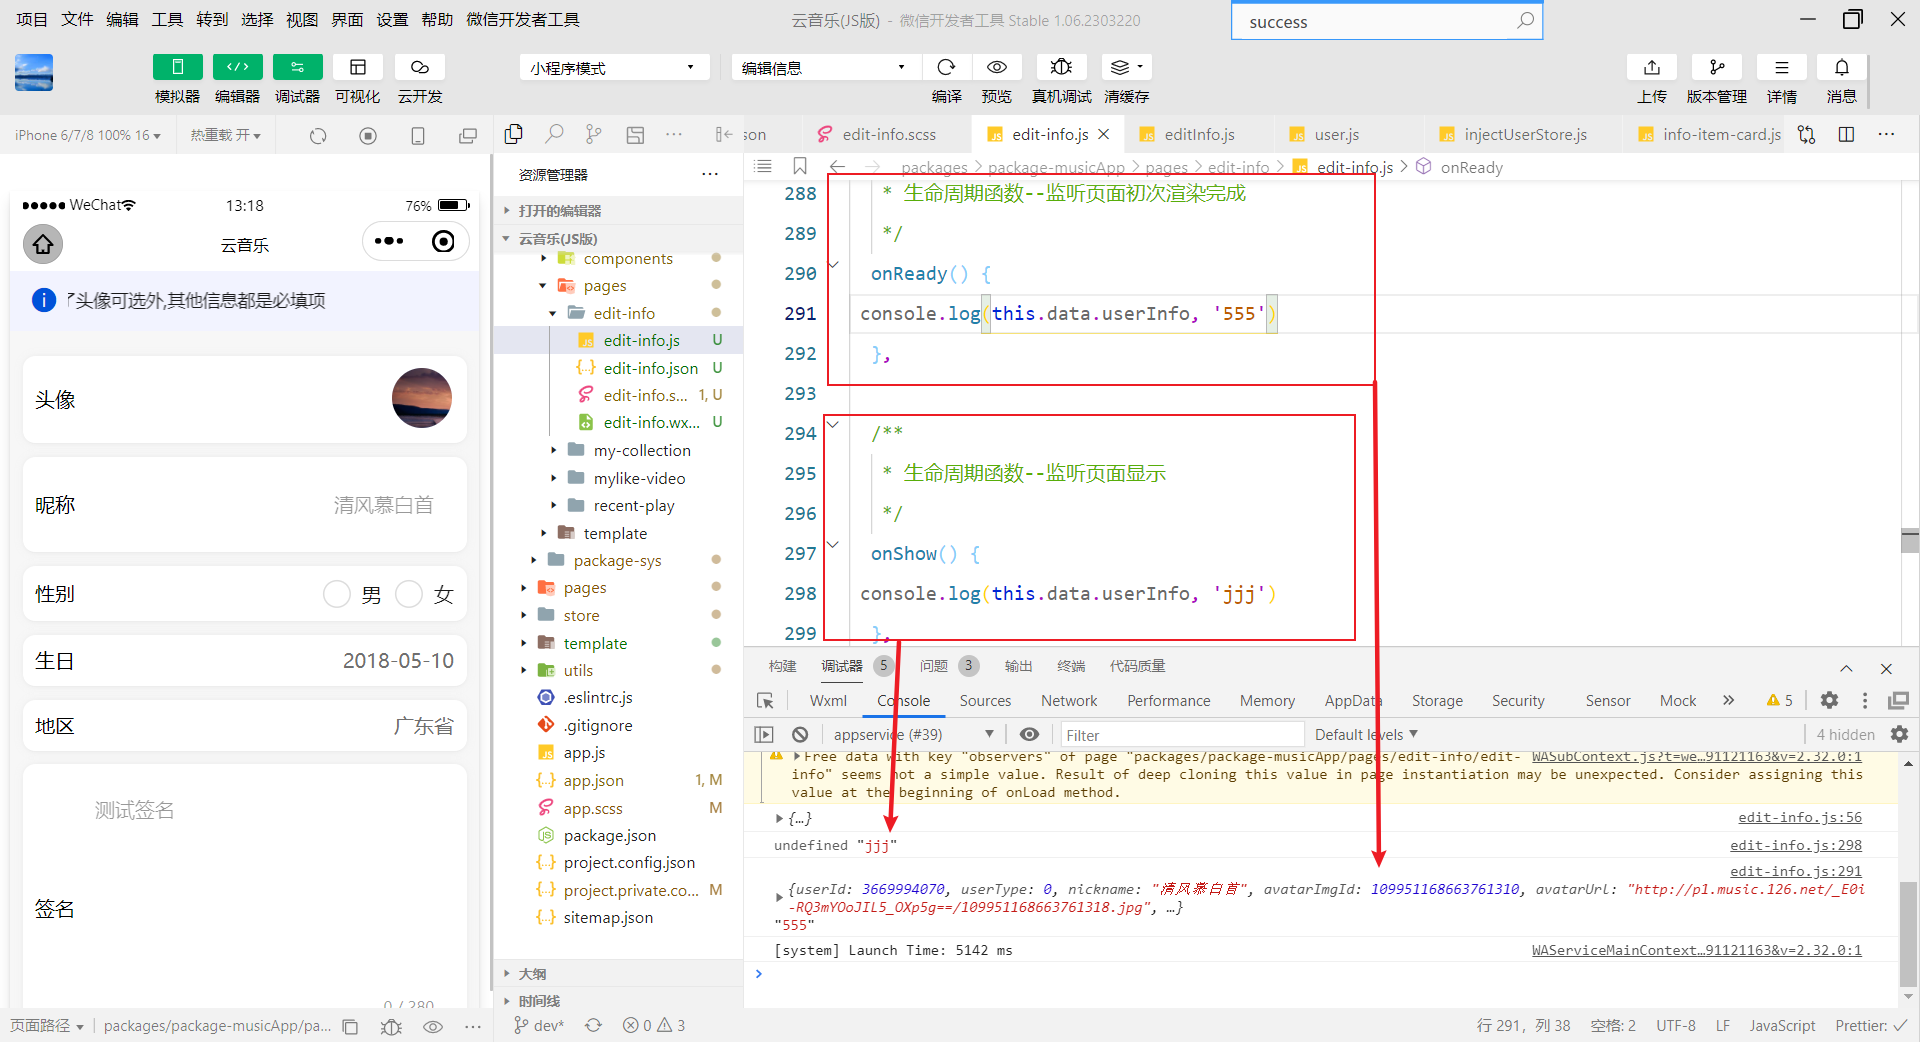The image size is (1920, 1042).
Task: Open the source control branch icon
Action: point(594,134)
